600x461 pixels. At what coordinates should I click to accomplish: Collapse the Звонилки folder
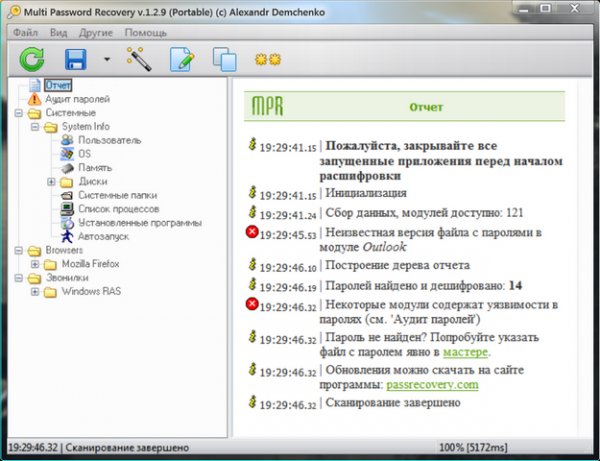(18, 278)
